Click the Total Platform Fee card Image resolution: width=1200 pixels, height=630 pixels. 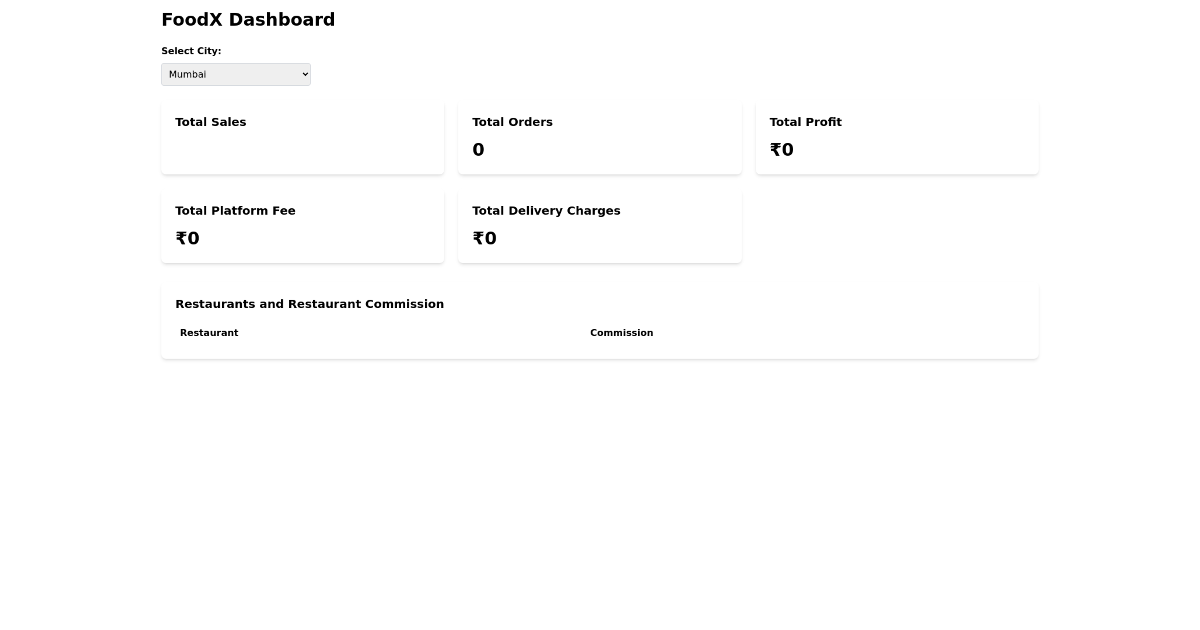click(x=302, y=225)
